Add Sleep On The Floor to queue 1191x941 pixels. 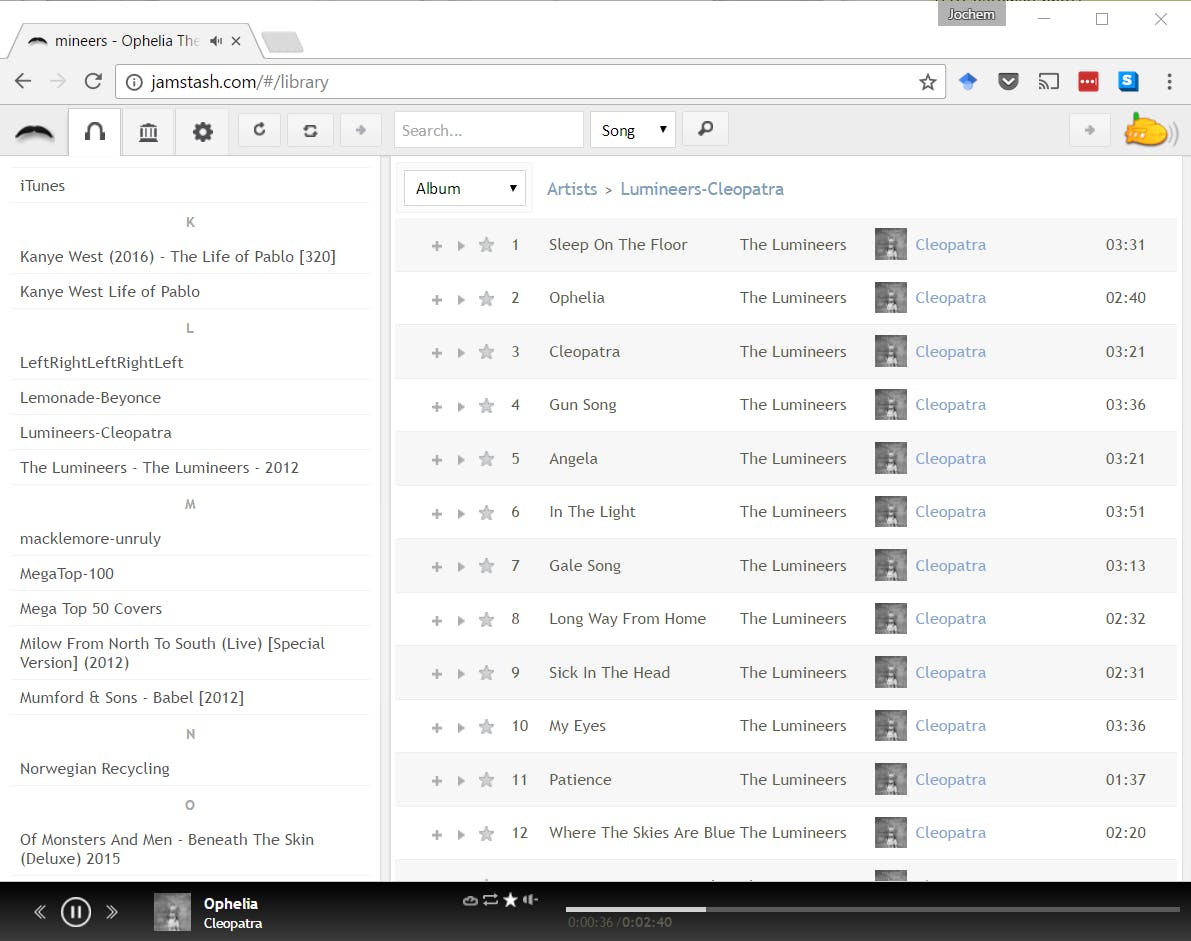coord(437,245)
